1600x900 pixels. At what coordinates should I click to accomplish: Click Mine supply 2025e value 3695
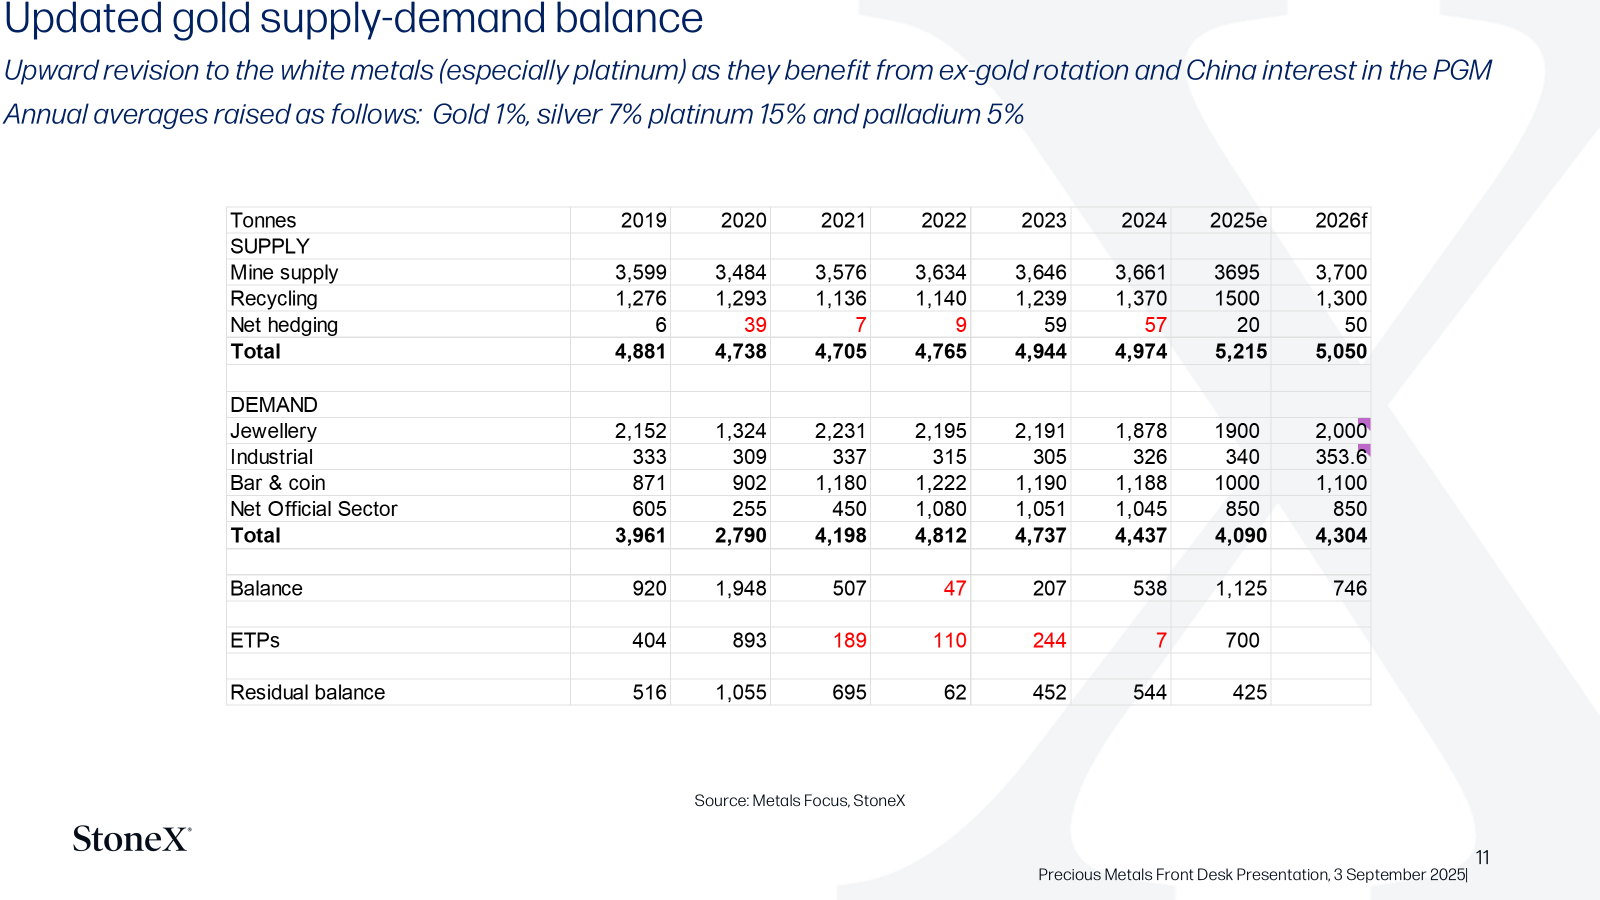[1237, 273]
